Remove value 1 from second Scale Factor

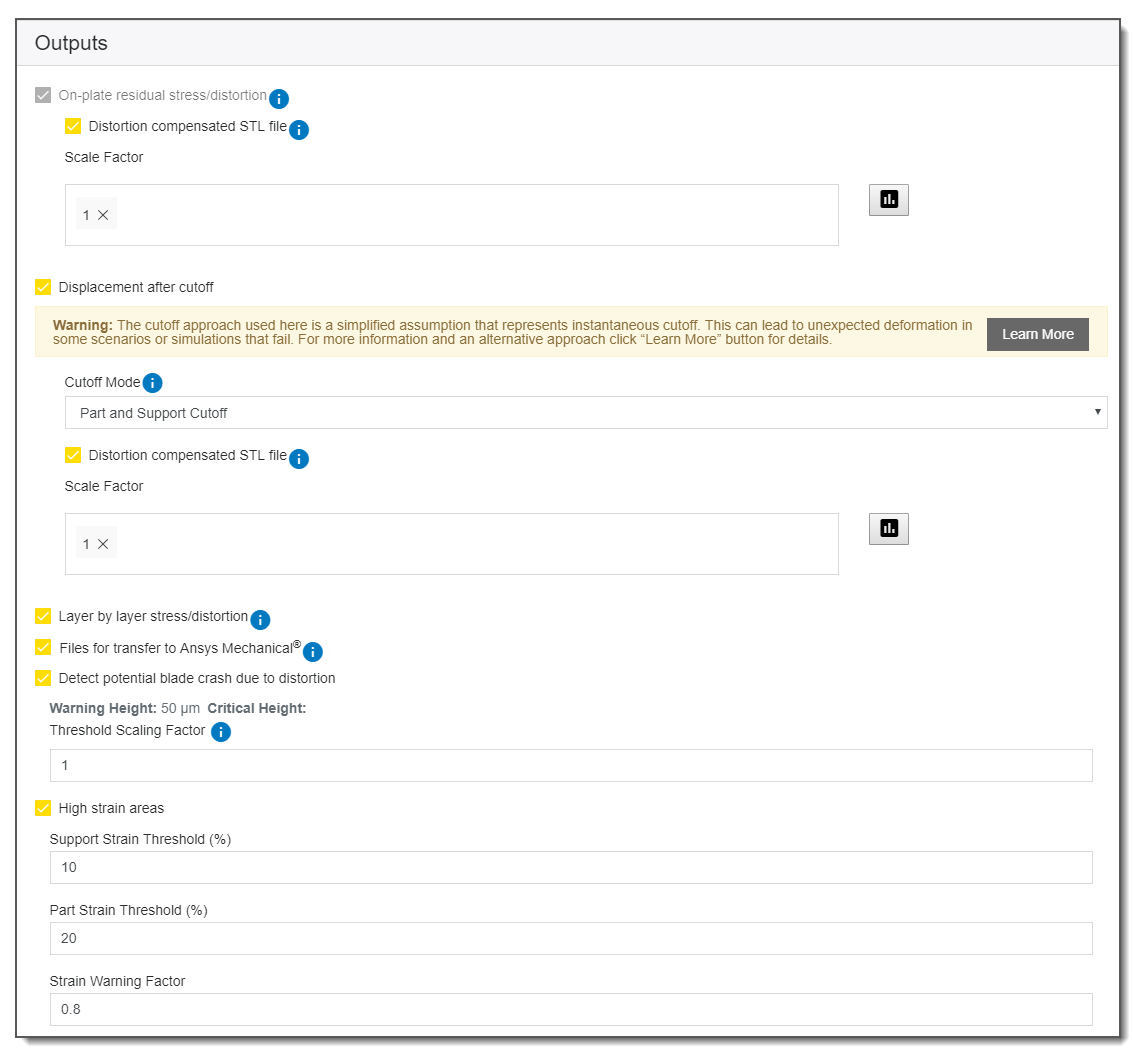click(103, 544)
